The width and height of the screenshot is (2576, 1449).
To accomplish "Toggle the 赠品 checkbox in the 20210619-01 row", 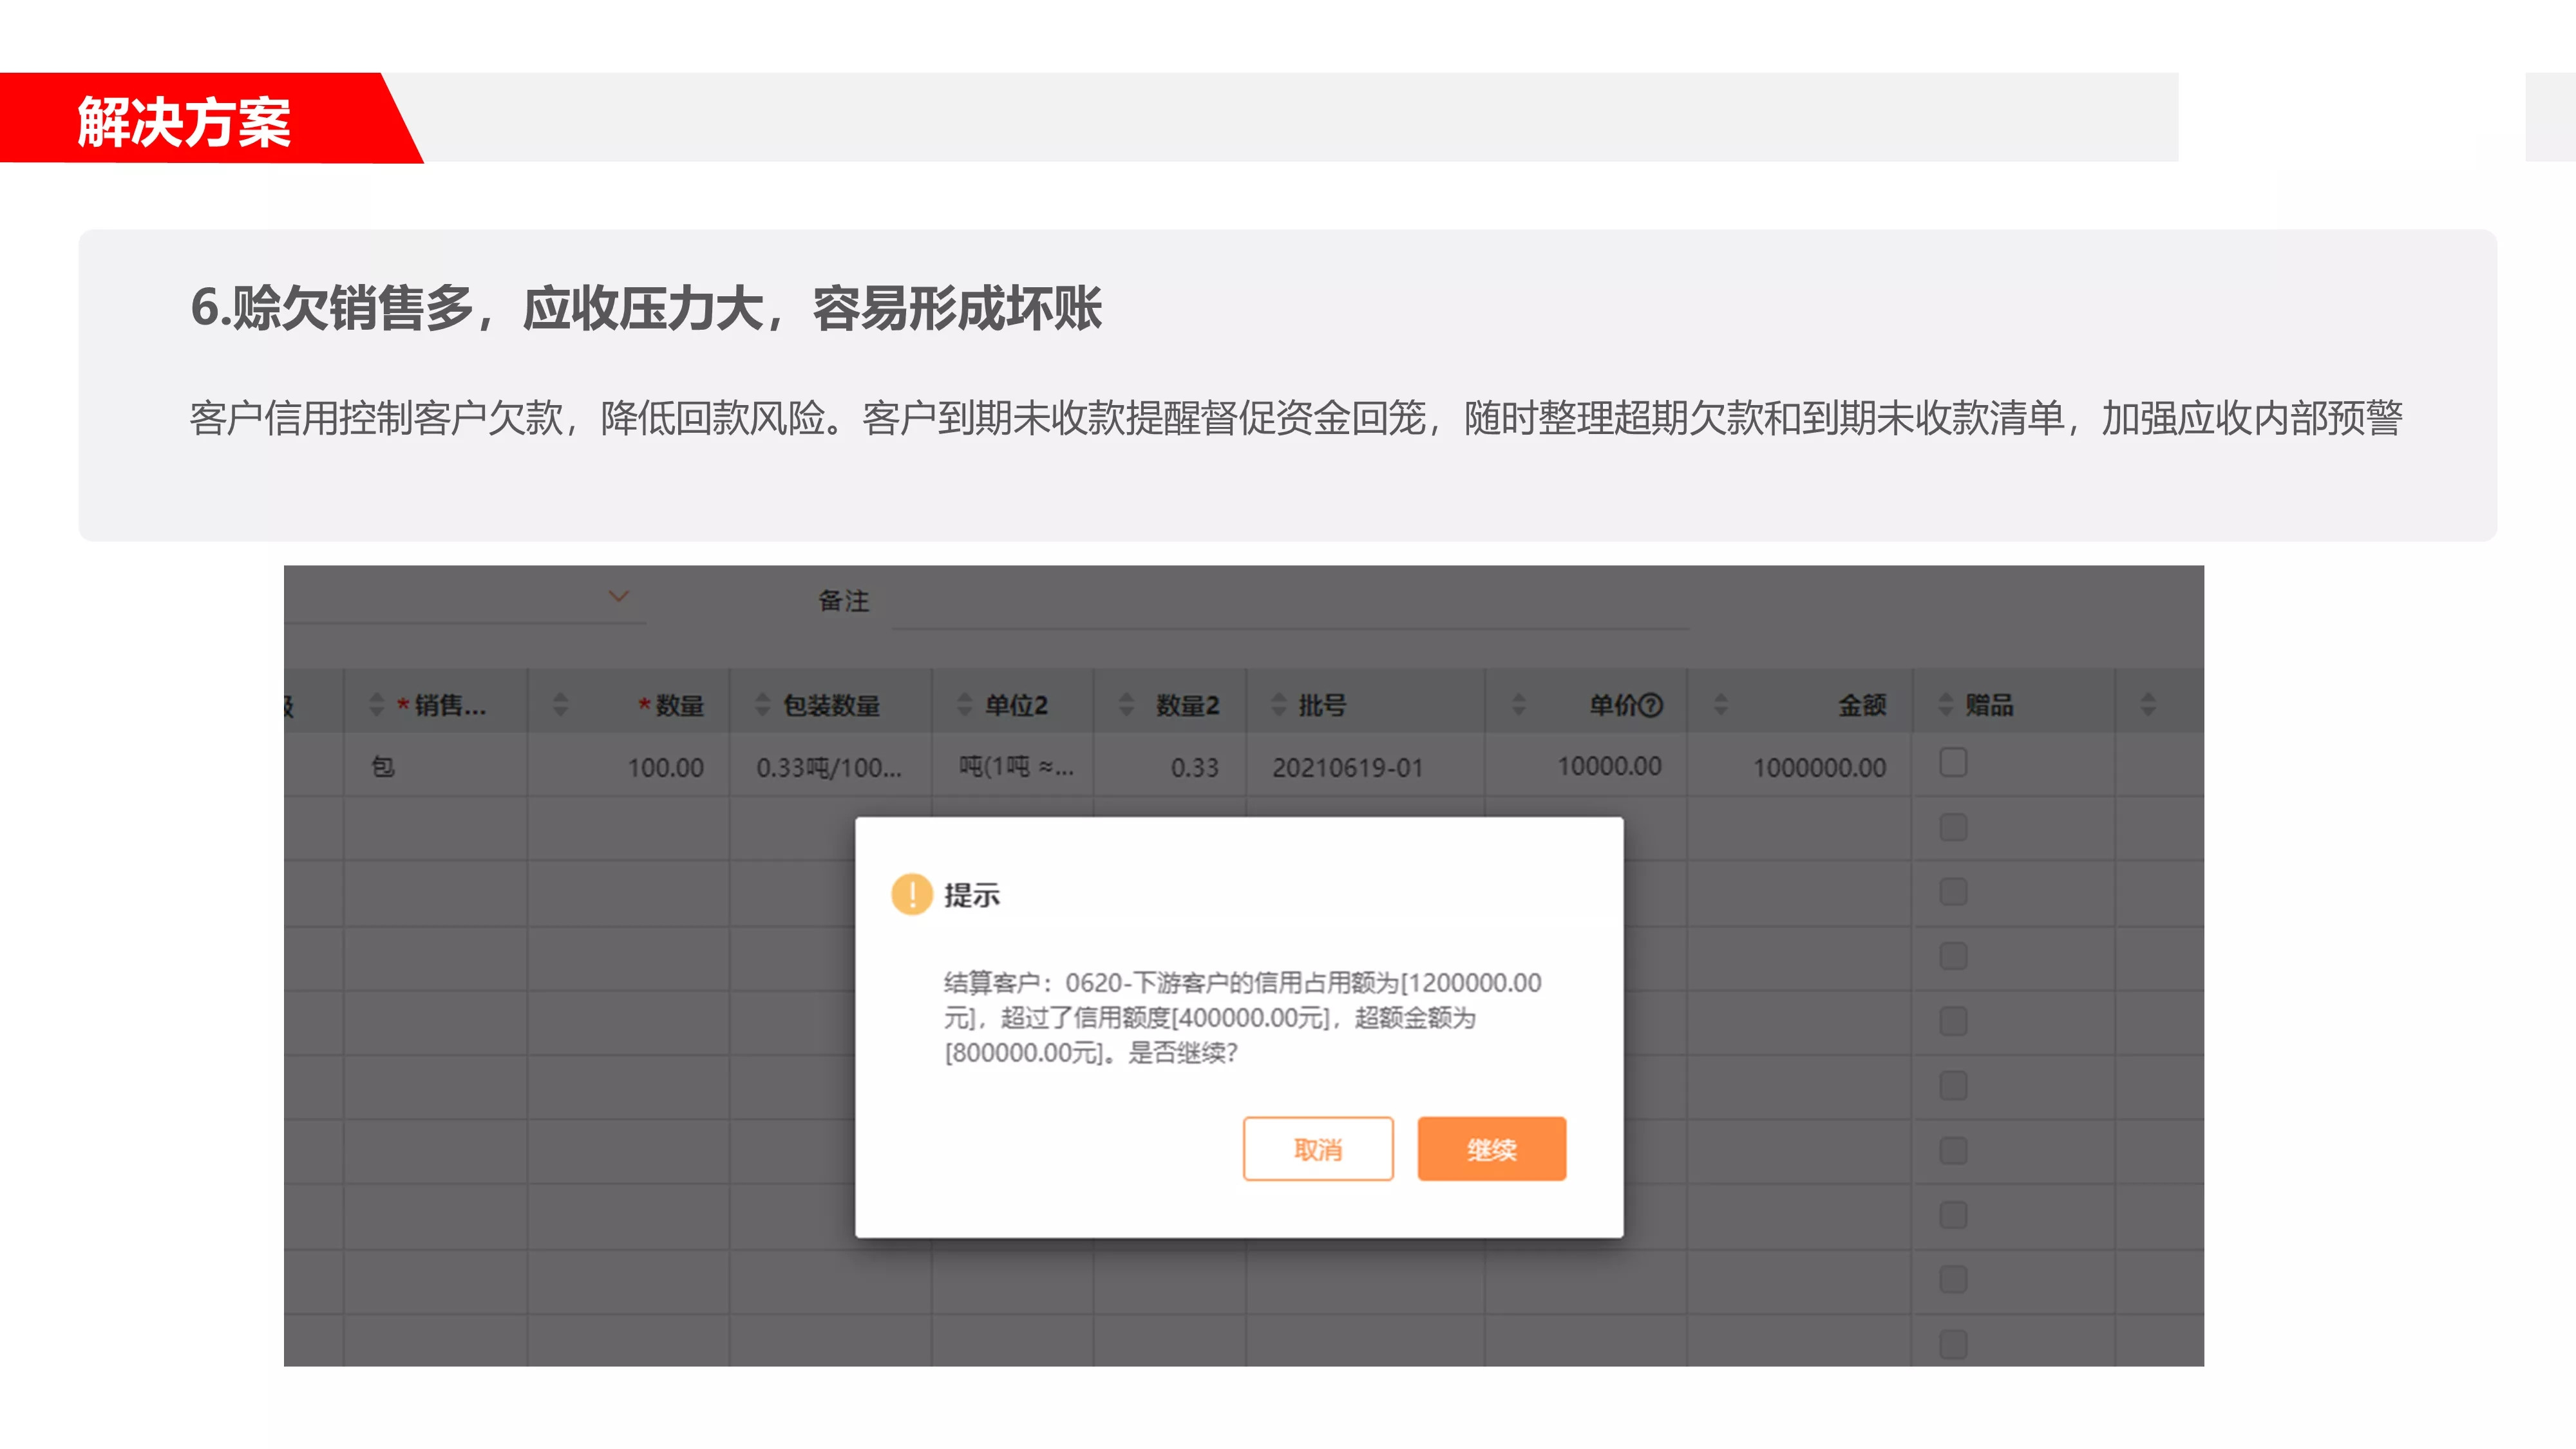I will pos(1953,763).
